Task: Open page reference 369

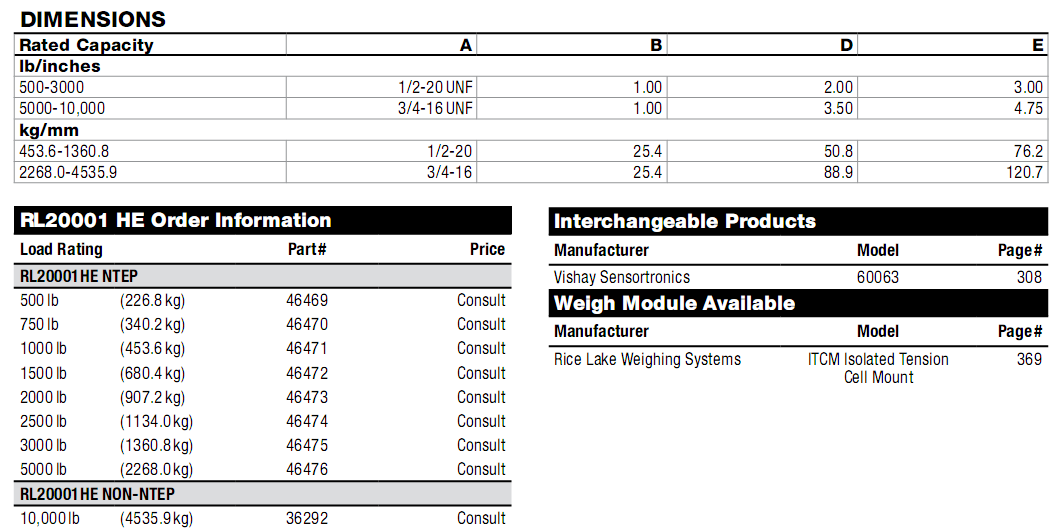Action: coord(1029,359)
